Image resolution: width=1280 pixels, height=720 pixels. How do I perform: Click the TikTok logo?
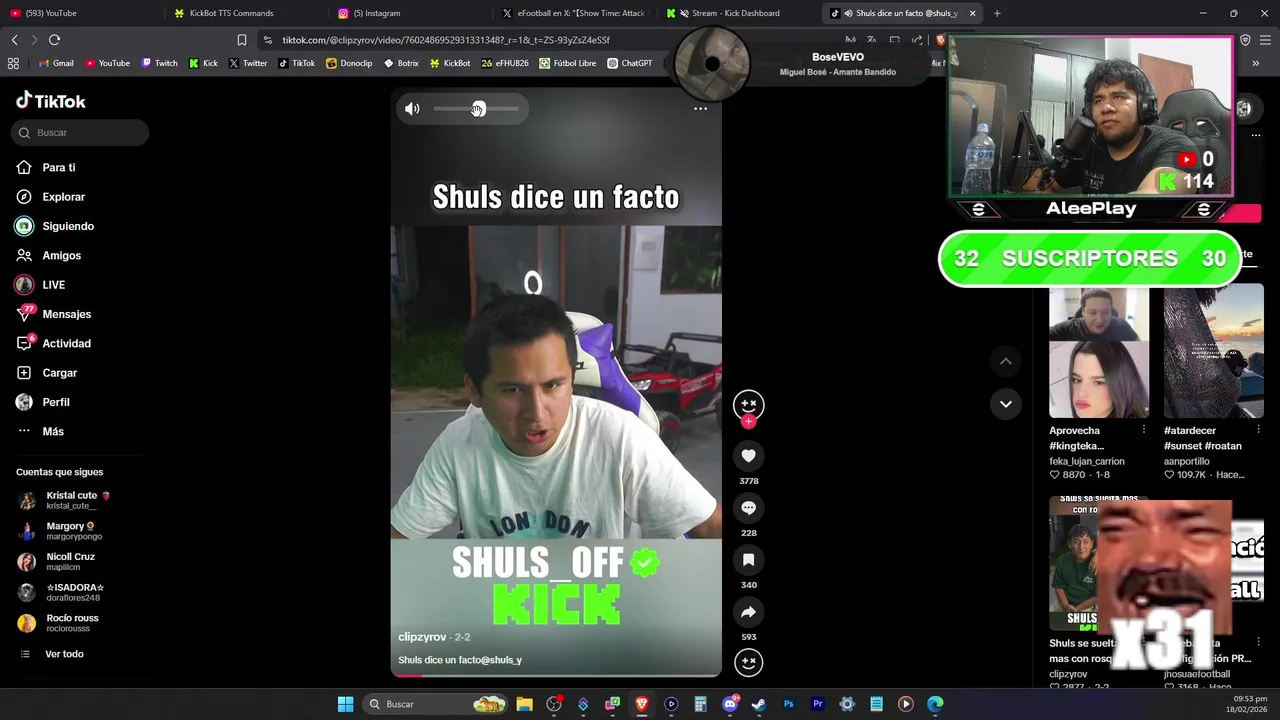(x=51, y=101)
